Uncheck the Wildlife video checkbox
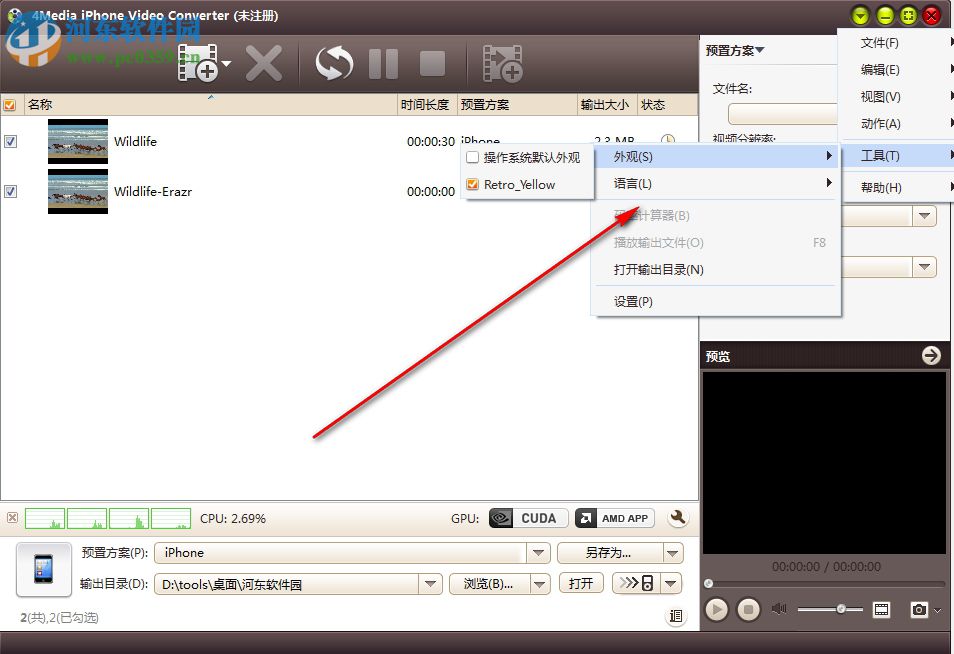 click(11, 141)
